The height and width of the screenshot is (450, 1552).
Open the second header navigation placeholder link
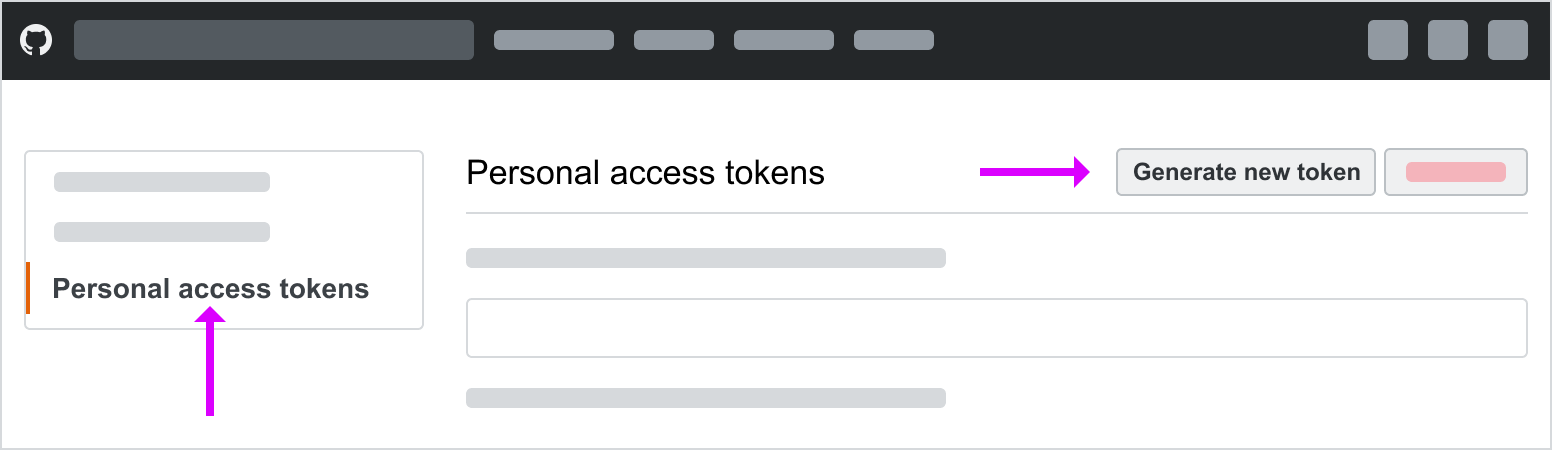point(673,40)
